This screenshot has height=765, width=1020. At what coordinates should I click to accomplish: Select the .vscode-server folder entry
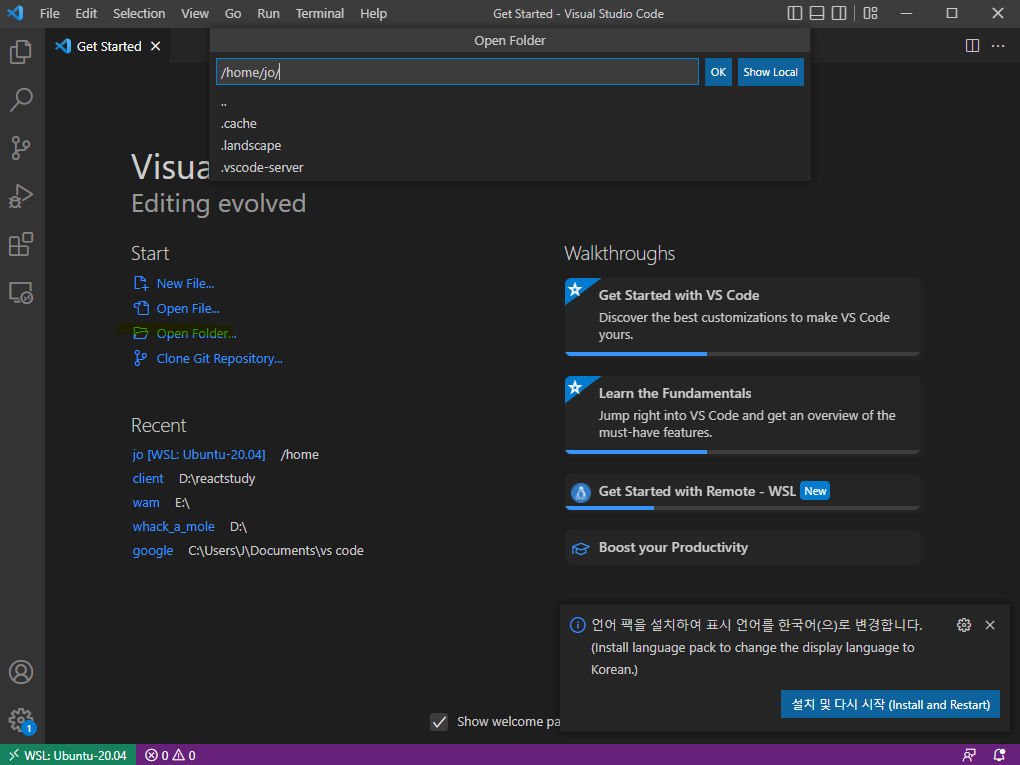[510, 168]
